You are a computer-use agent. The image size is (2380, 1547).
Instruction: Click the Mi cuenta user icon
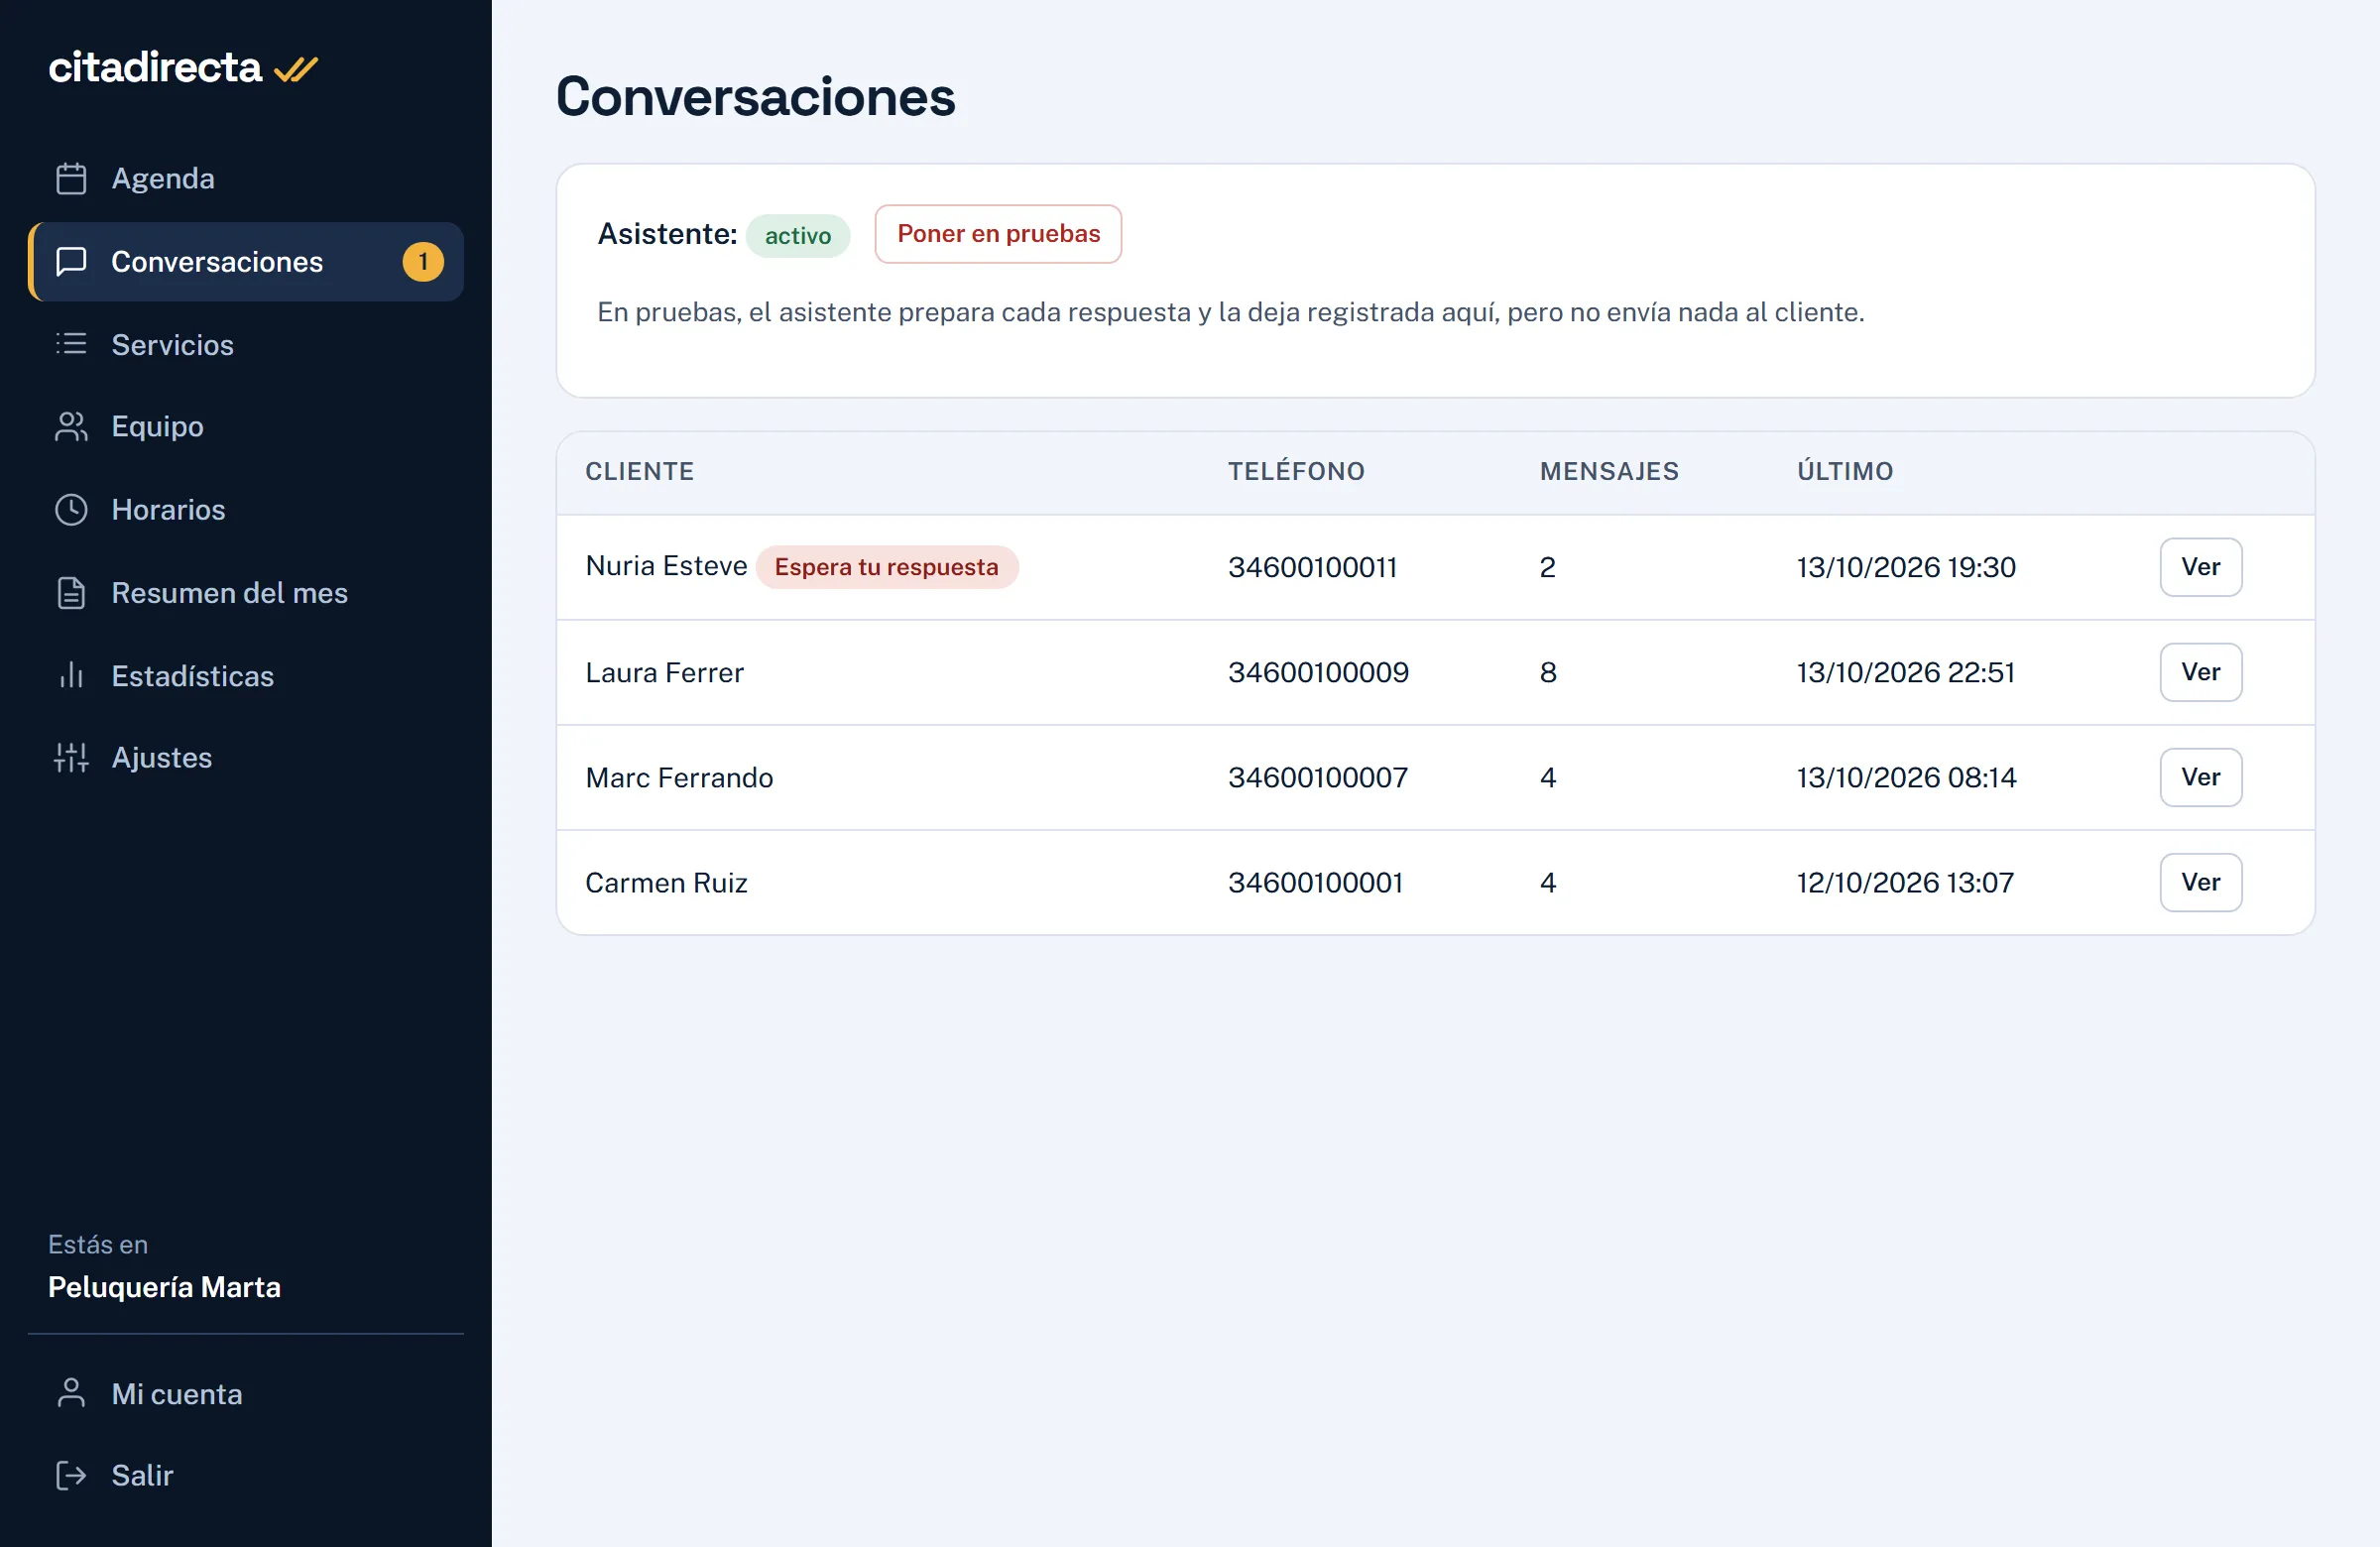tap(71, 1393)
